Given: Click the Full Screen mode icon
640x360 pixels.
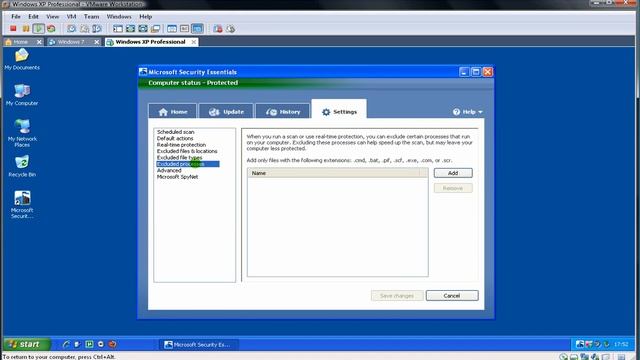Looking at the screenshot, I should coord(143,29).
